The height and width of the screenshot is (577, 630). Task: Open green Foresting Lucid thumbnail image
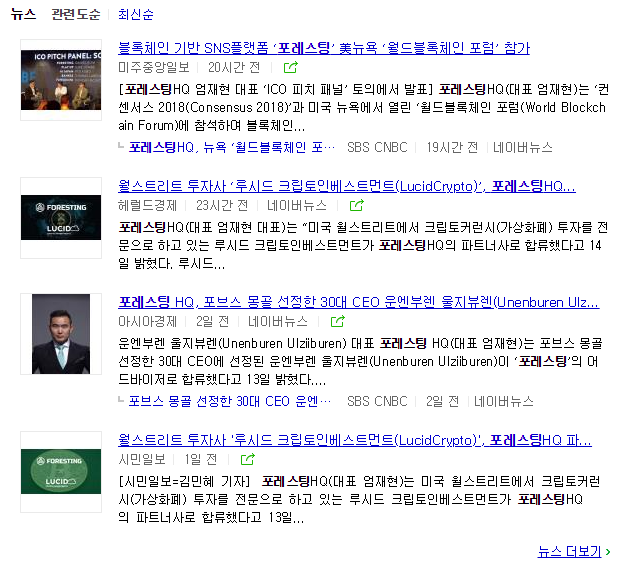pos(61,472)
